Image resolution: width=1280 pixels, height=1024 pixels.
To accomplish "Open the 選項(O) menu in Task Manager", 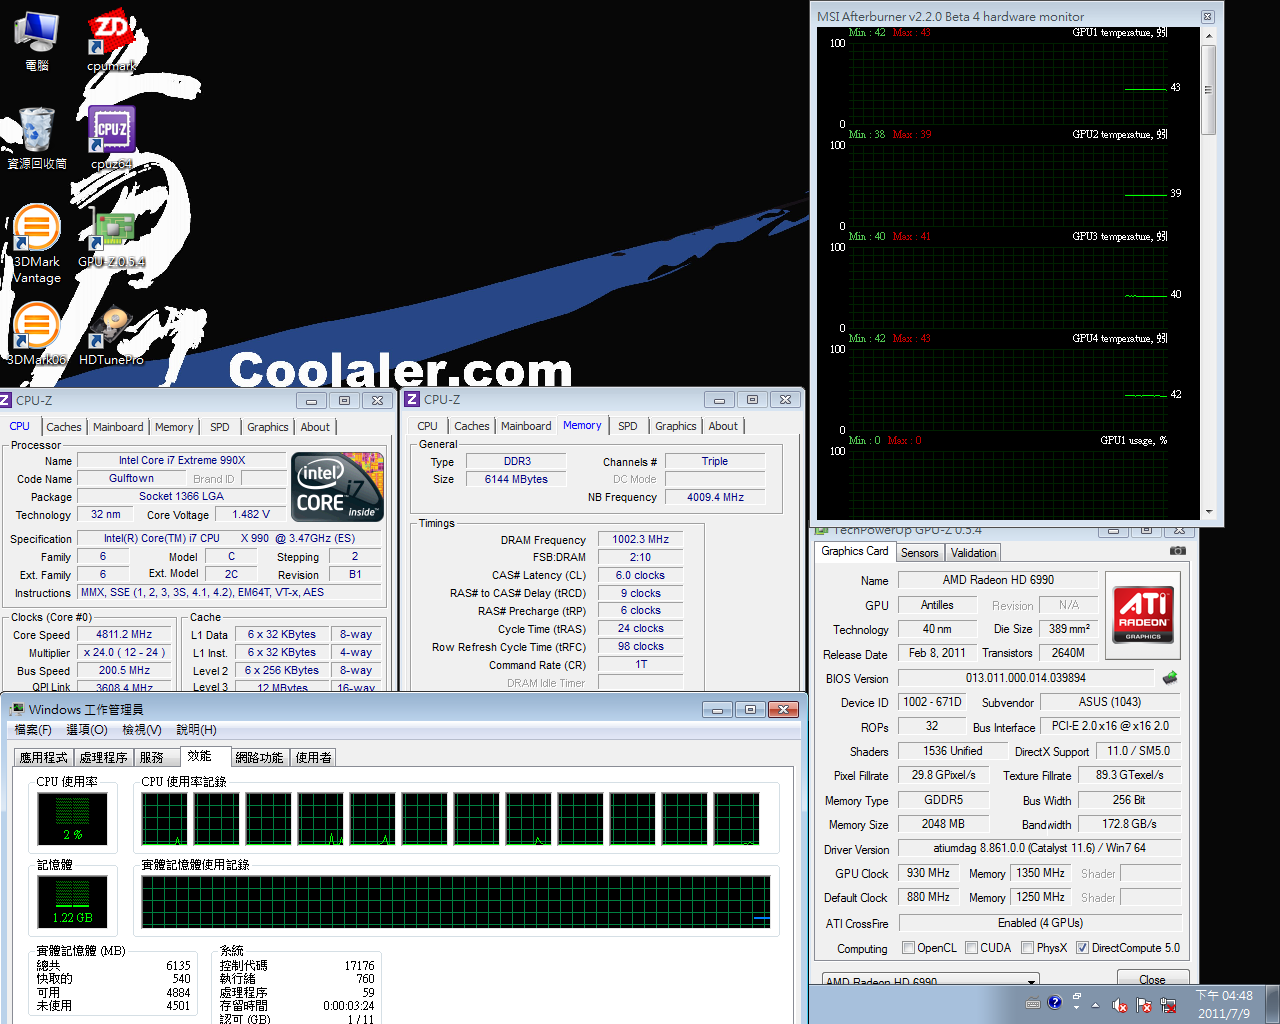I will (87, 730).
